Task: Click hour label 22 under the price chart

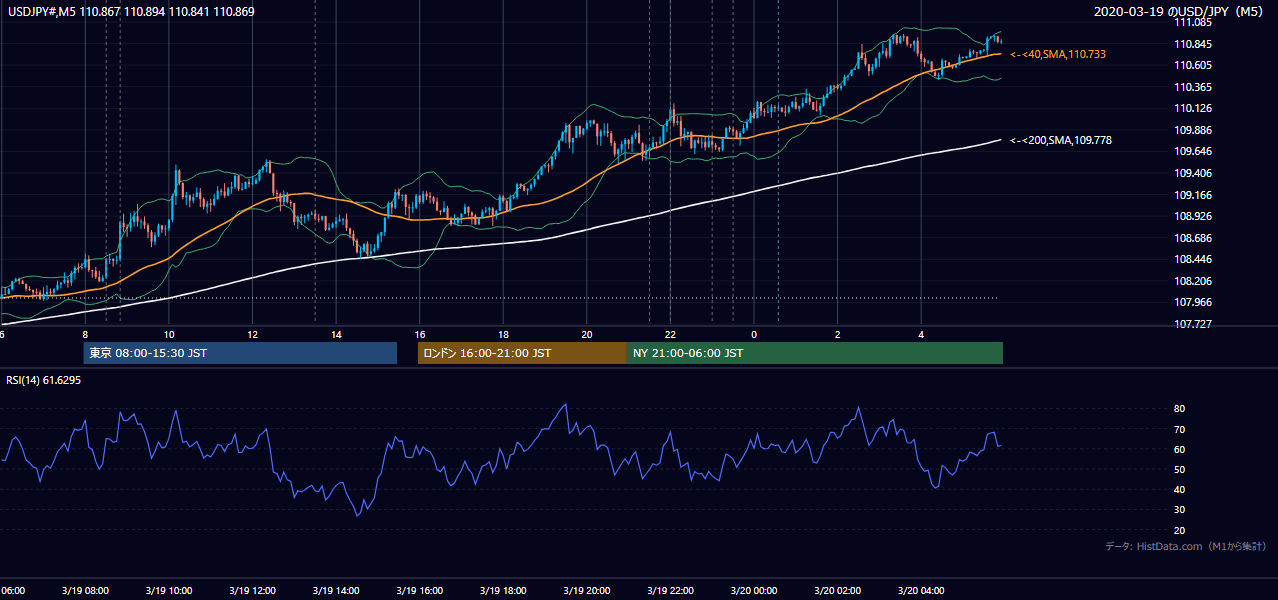Action: pos(670,334)
